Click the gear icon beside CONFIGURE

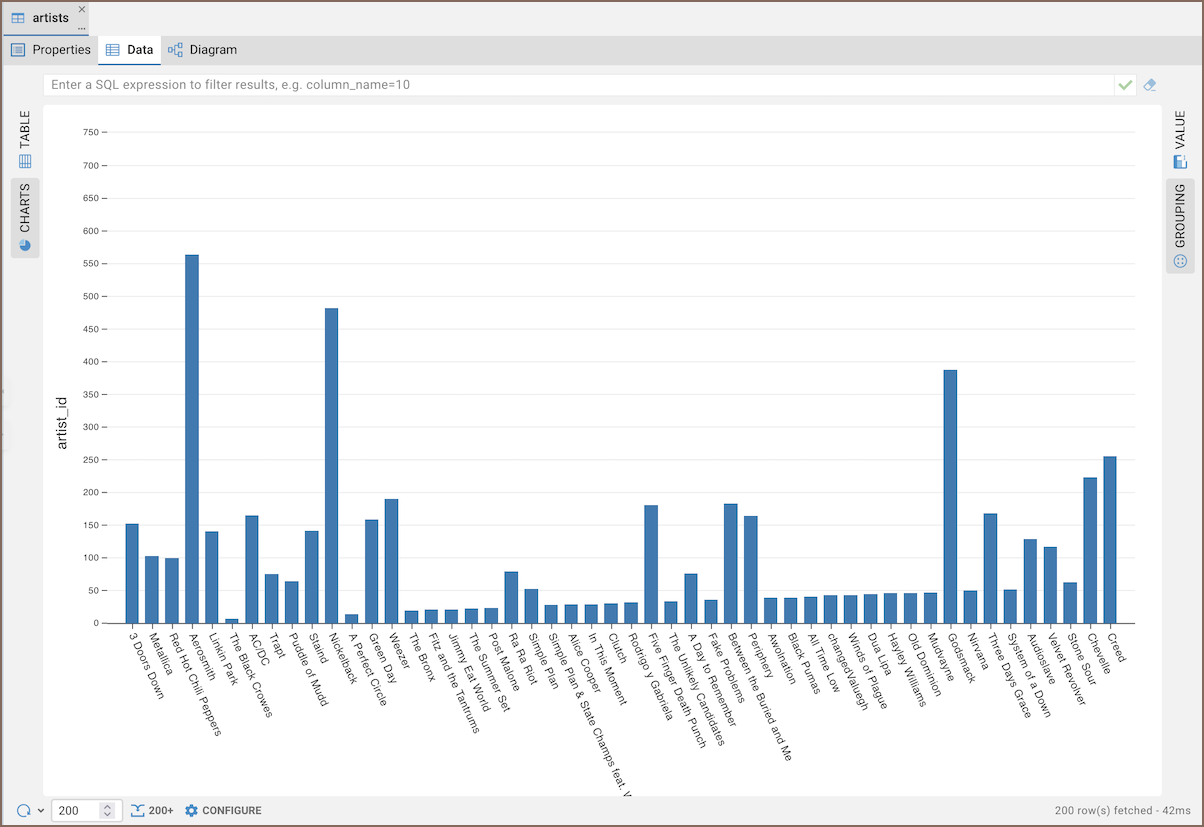click(x=192, y=810)
